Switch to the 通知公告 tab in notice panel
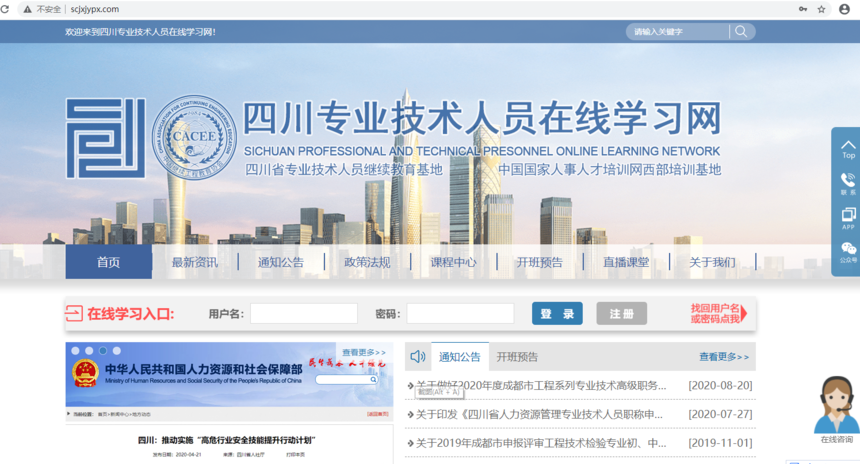The width and height of the screenshot is (860, 464). [x=460, y=357]
